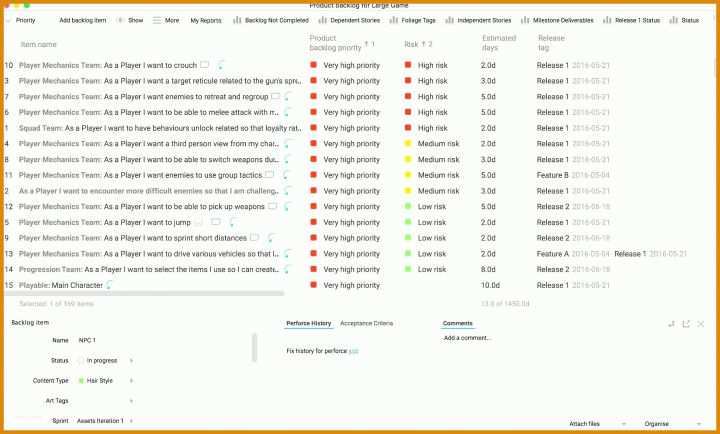720x434 pixels.
Task: Open the Dependent Stories report chart icon
Action: click(322, 20)
